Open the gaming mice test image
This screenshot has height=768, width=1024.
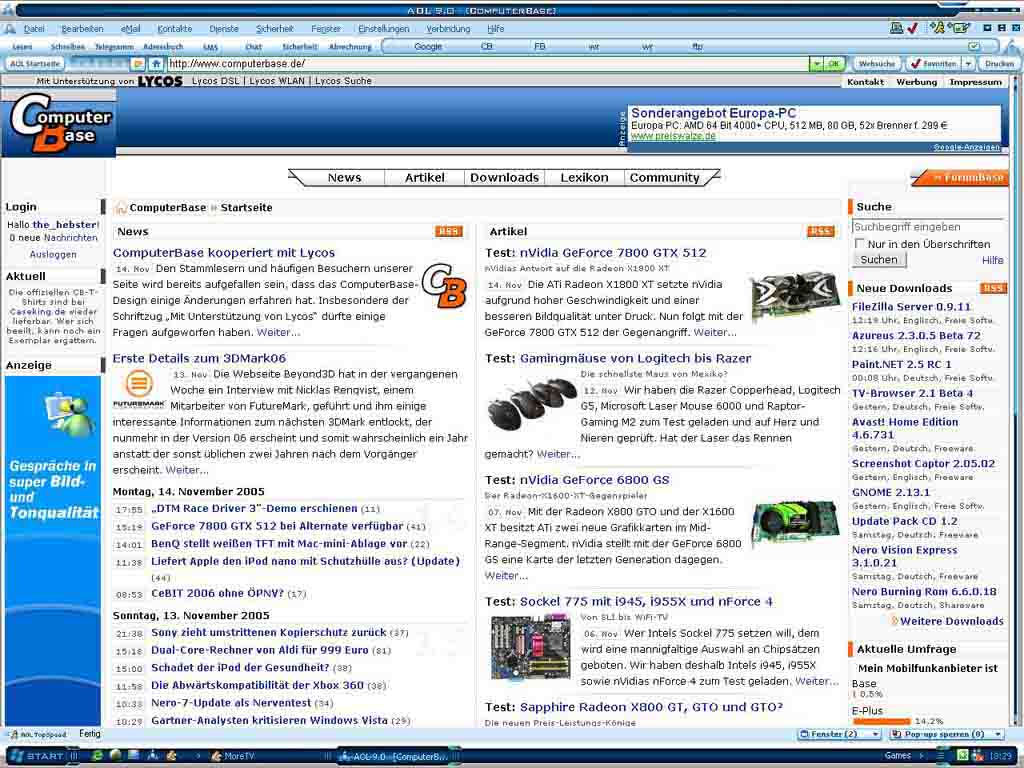coord(531,405)
